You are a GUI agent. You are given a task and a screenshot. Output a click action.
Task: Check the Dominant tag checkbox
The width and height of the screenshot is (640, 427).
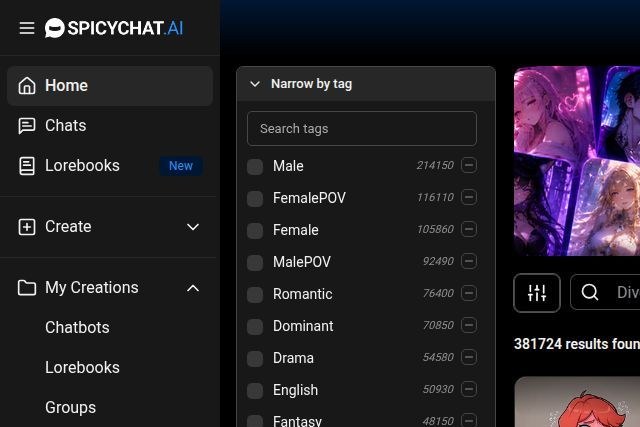tap(255, 326)
